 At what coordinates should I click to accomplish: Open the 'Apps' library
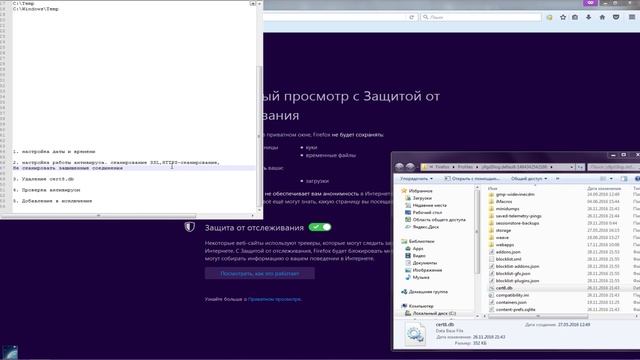418,249
